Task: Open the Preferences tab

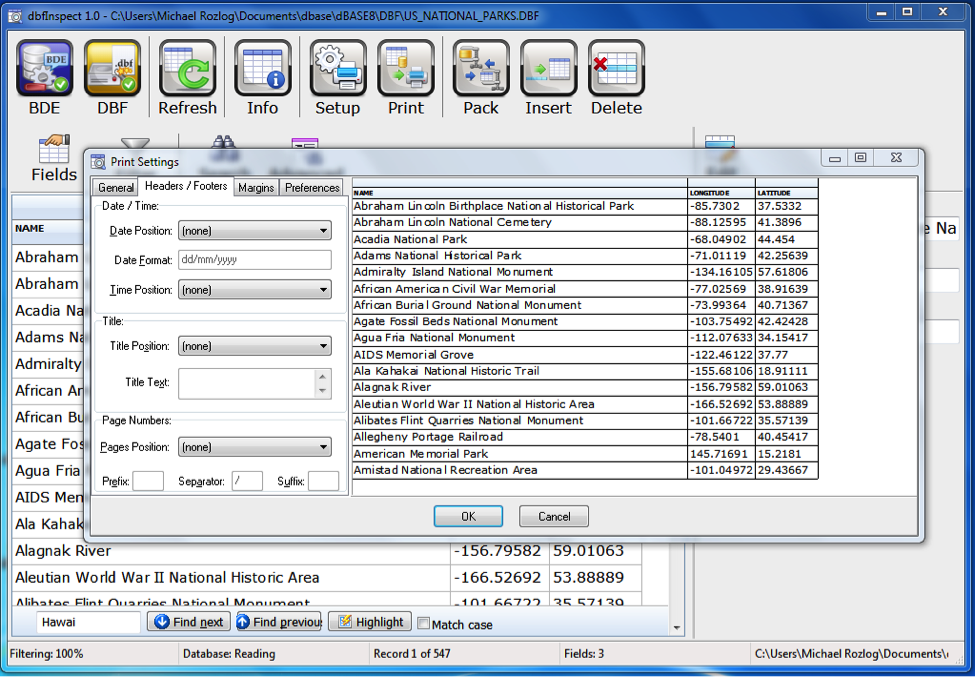Action: (312, 187)
